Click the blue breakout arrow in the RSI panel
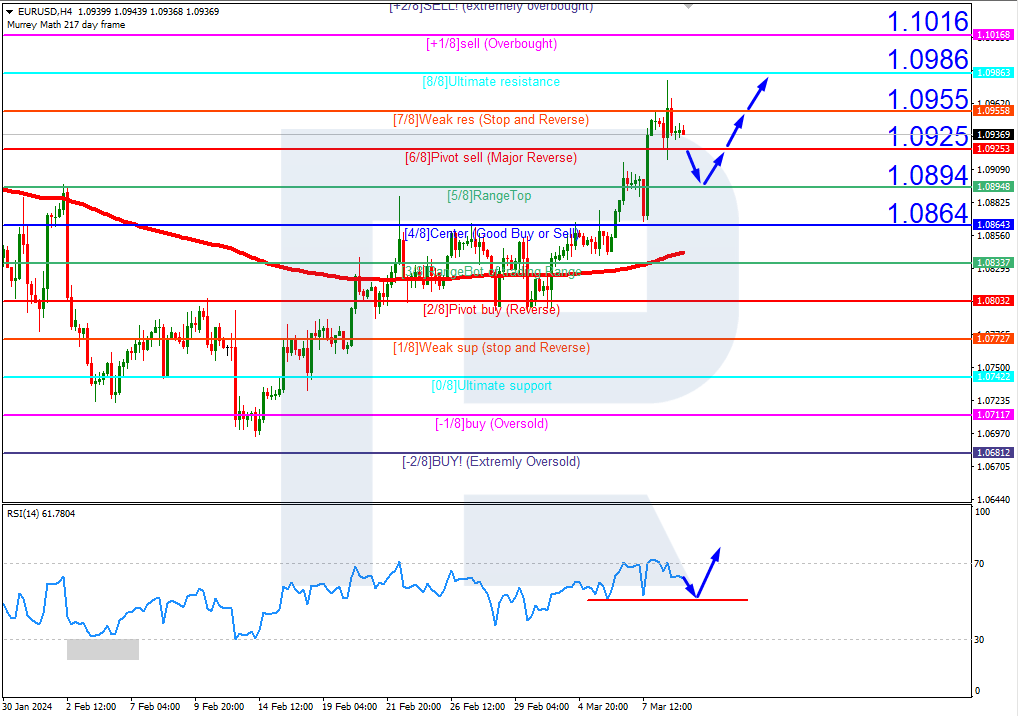 710,570
